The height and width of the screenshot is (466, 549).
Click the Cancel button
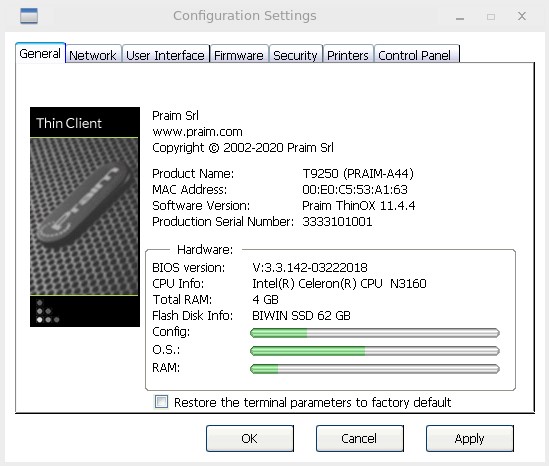pyautogui.click(x=360, y=438)
